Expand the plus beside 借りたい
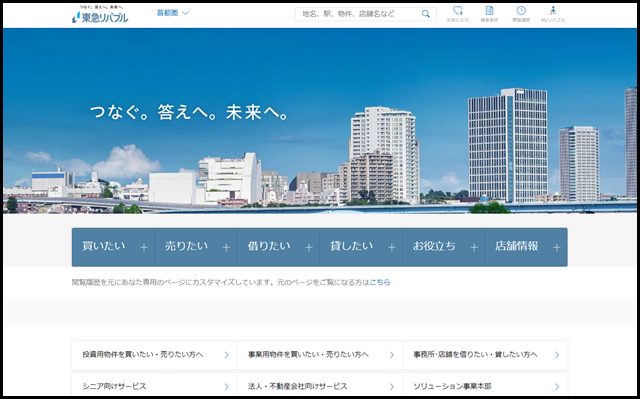 pyautogui.click(x=309, y=247)
